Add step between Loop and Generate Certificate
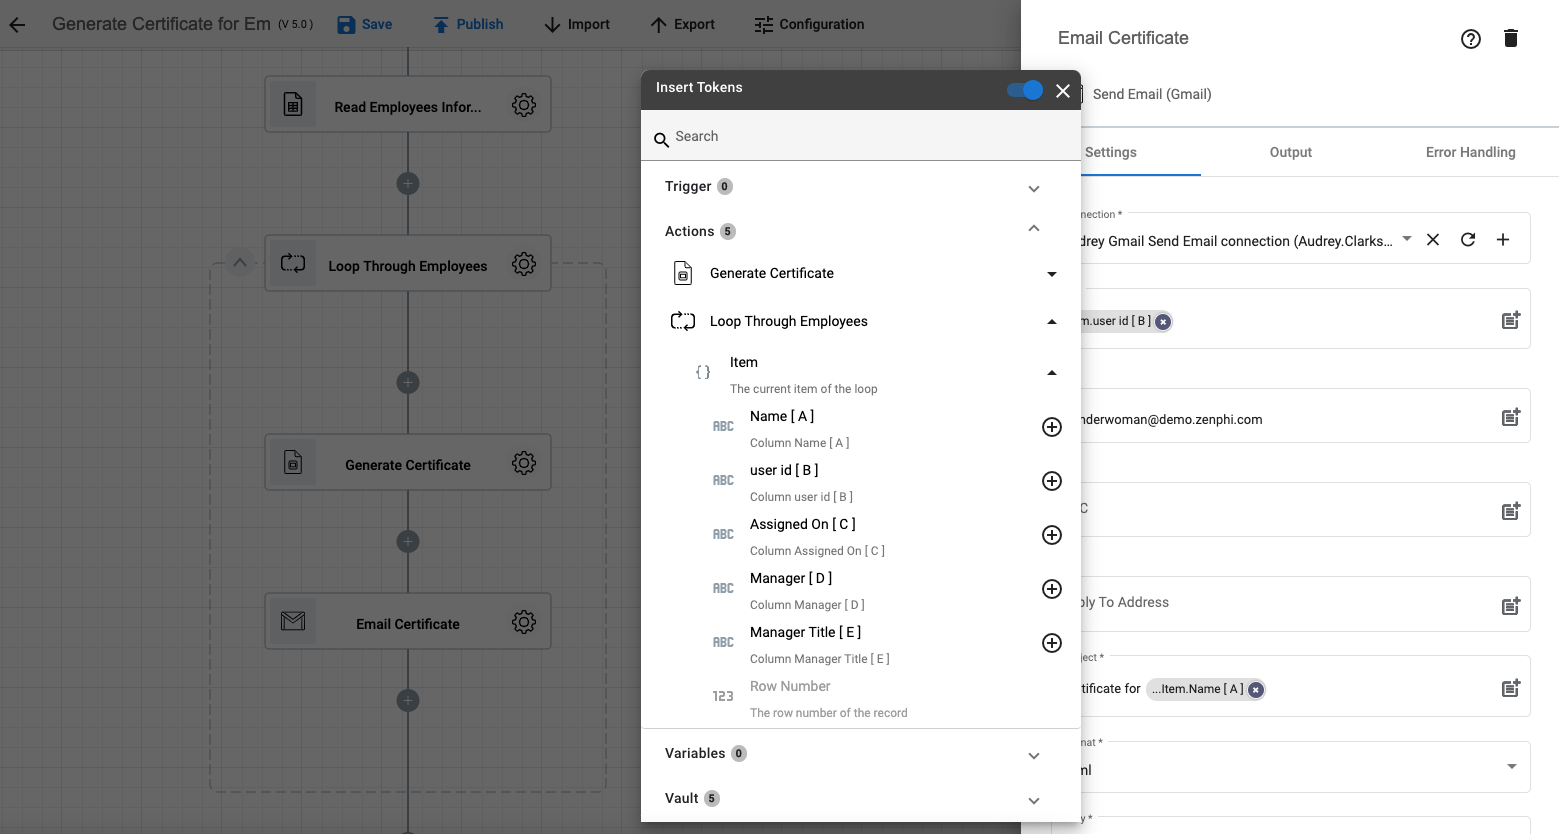Image resolution: width=1559 pixels, height=834 pixels. (x=407, y=382)
